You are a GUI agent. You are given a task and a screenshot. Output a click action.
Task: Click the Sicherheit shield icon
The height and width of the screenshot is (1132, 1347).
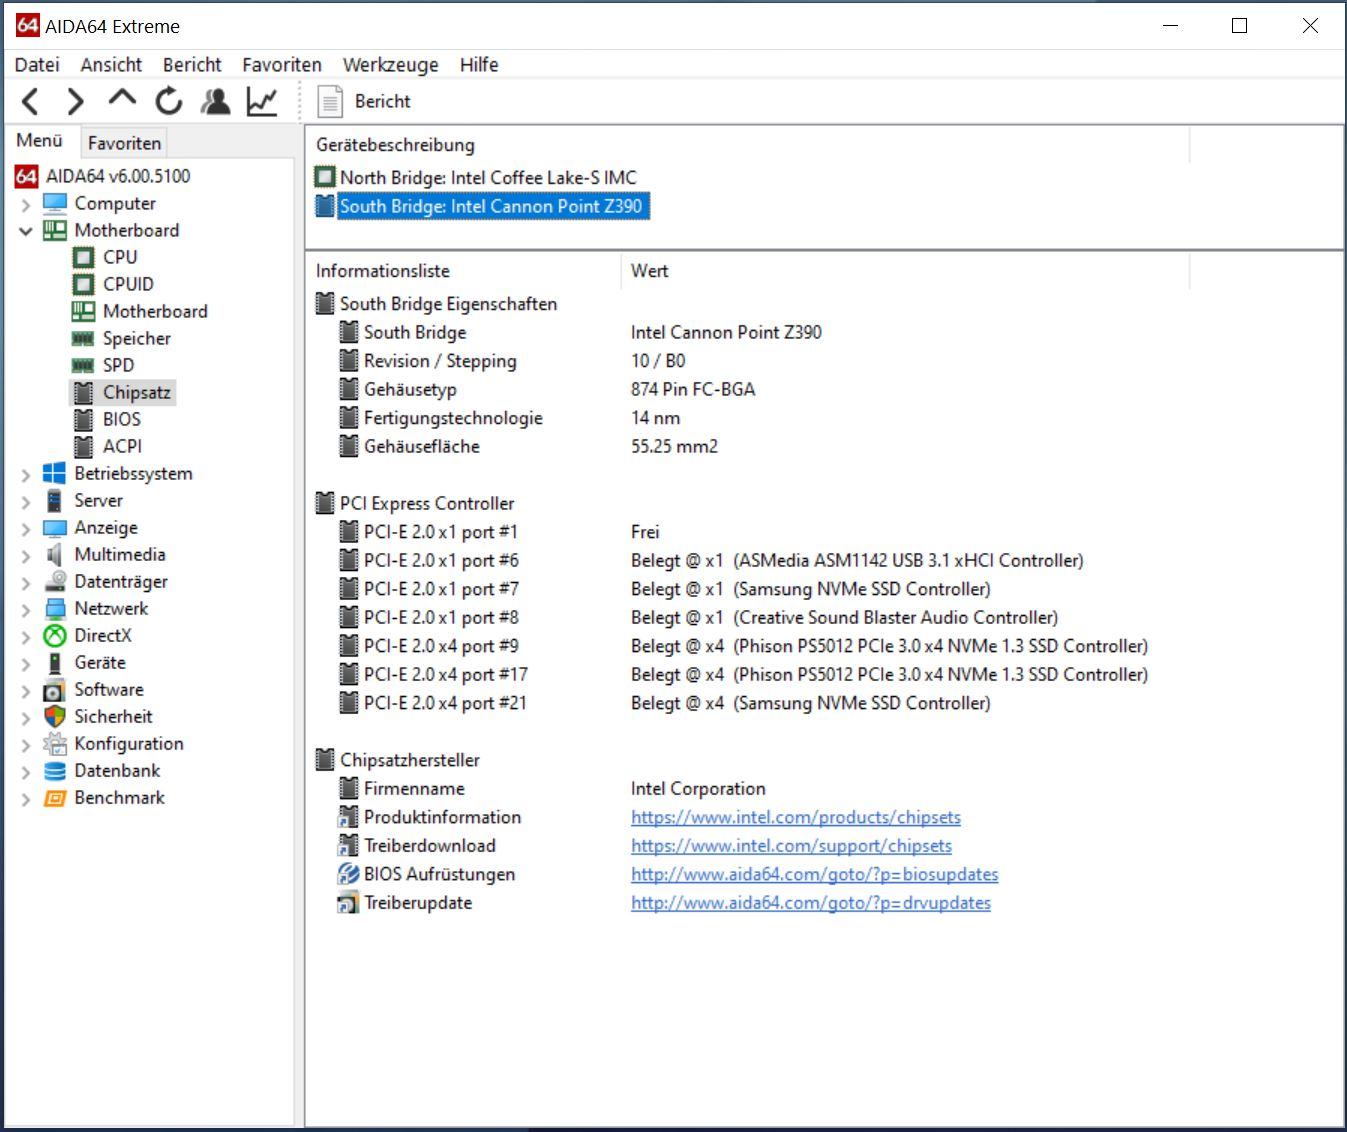coord(54,717)
